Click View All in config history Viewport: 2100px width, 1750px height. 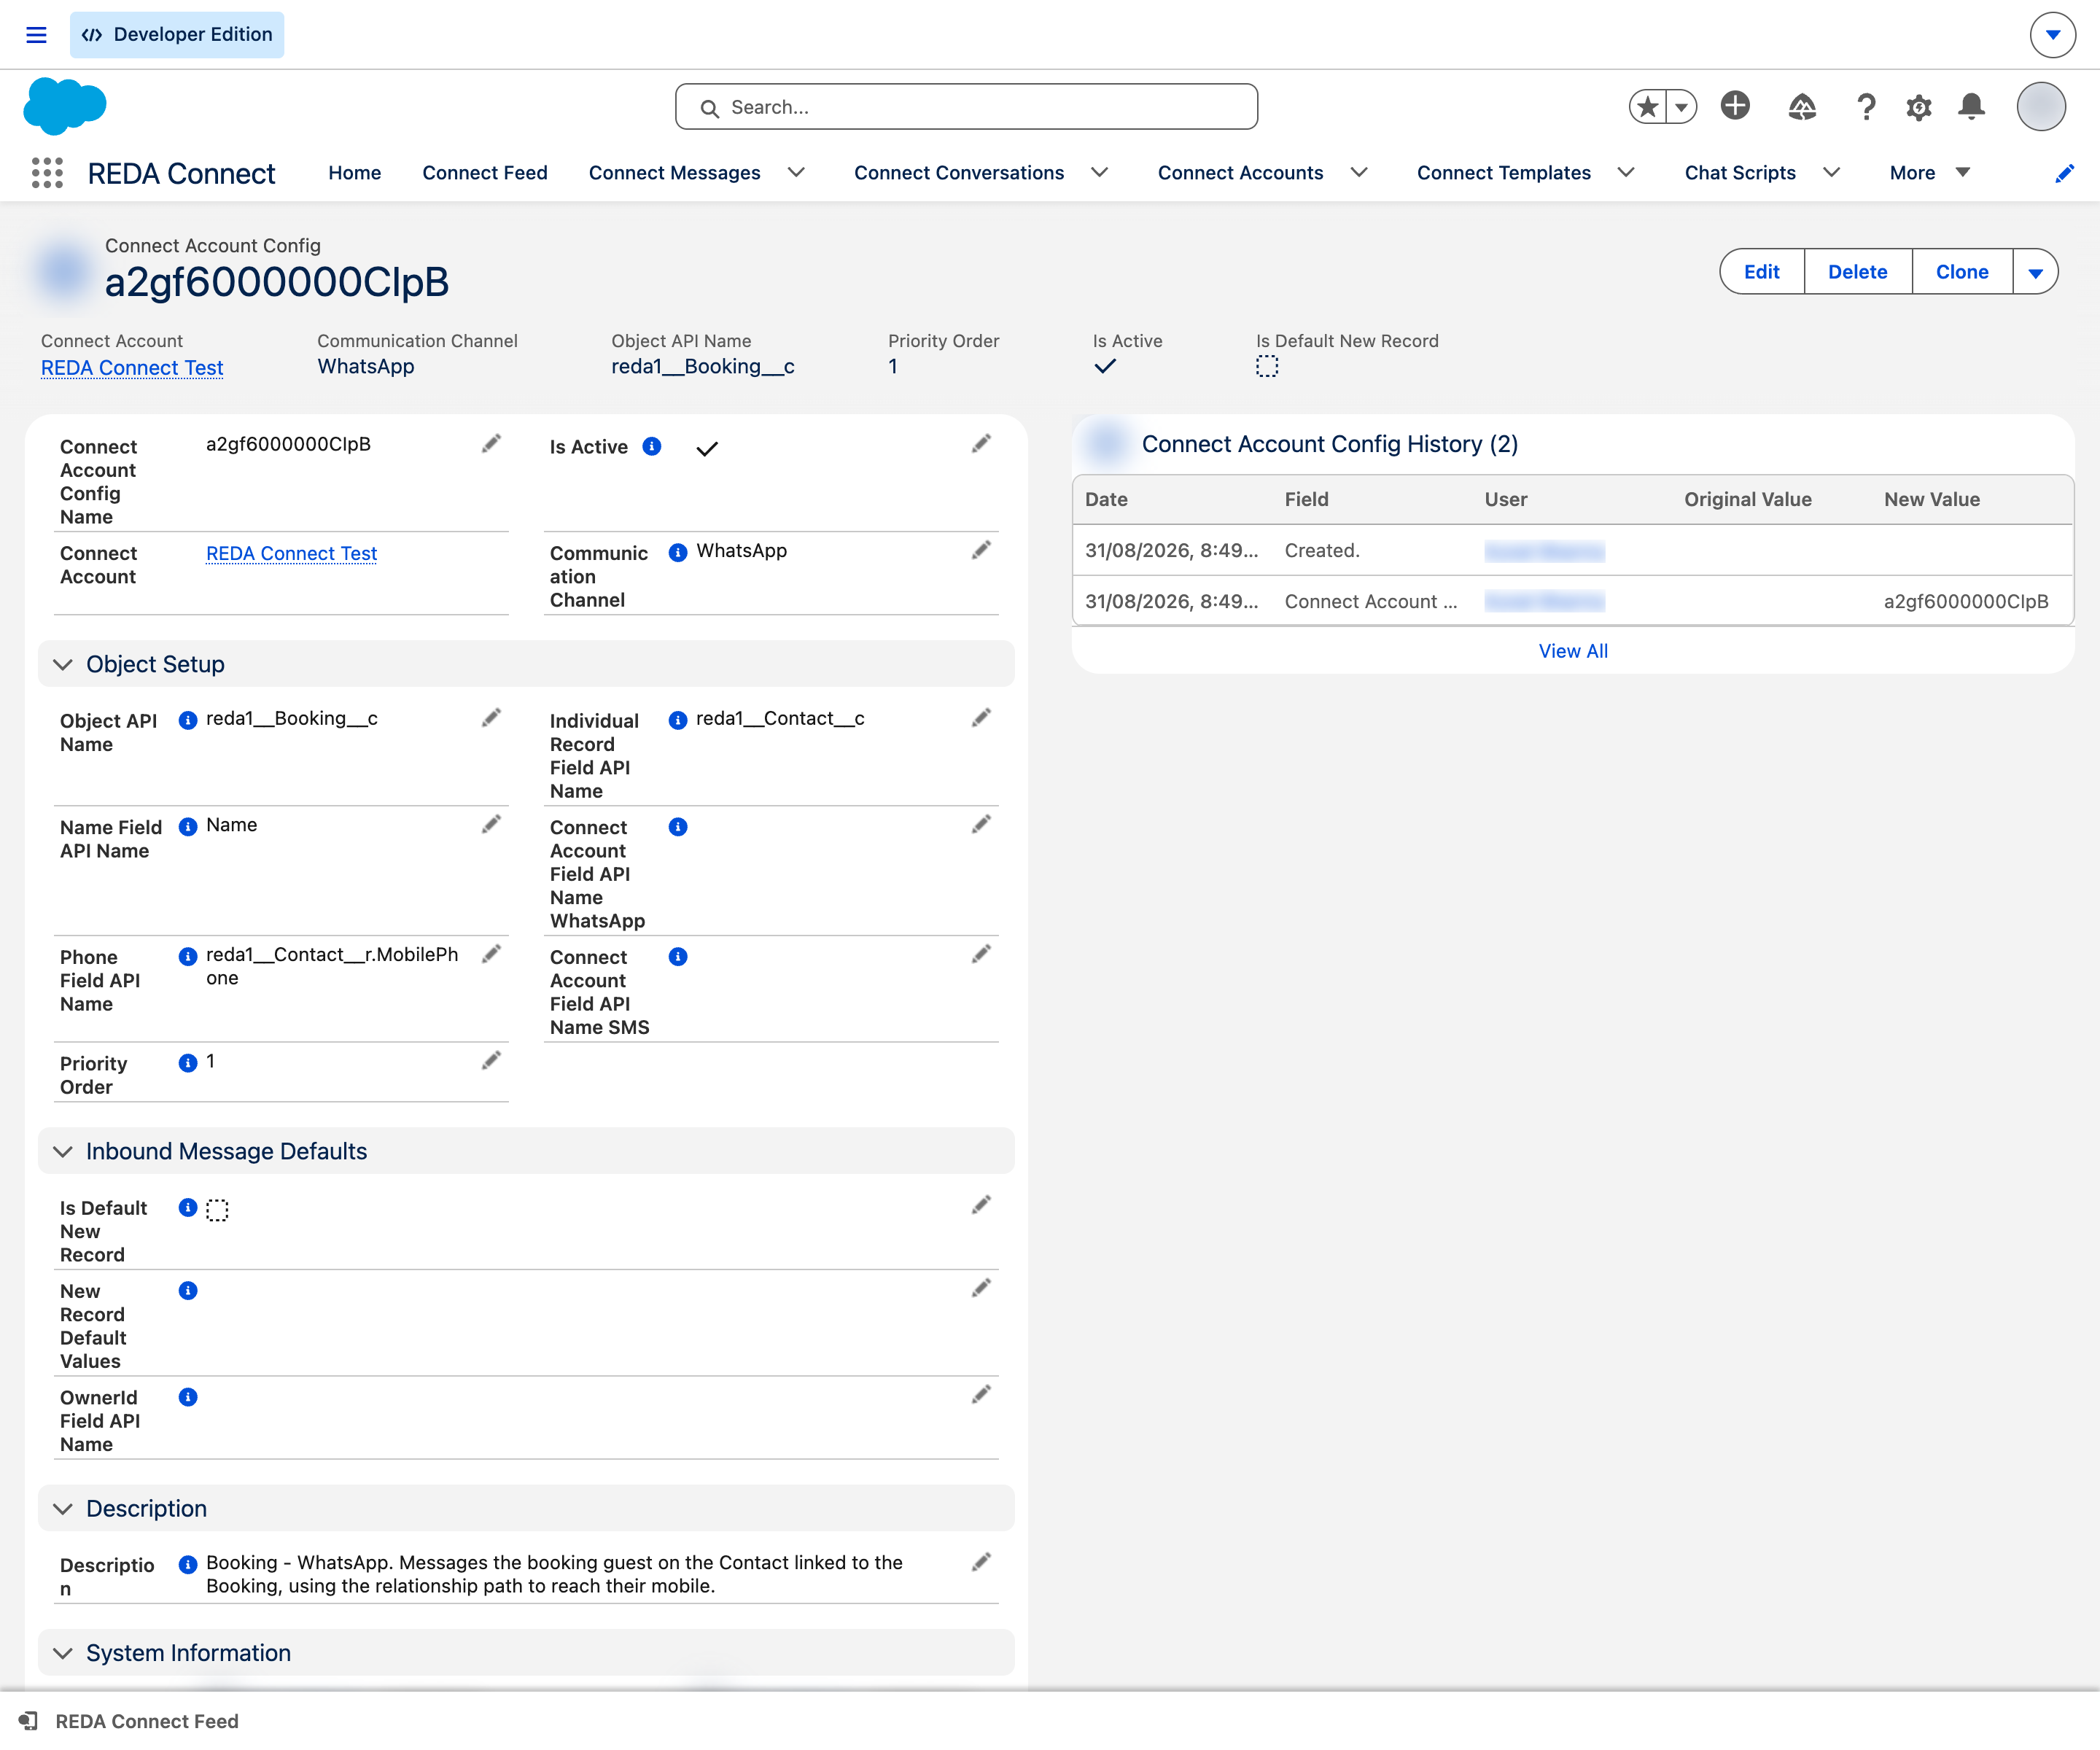pyautogui.click(x=1573, y=651)
